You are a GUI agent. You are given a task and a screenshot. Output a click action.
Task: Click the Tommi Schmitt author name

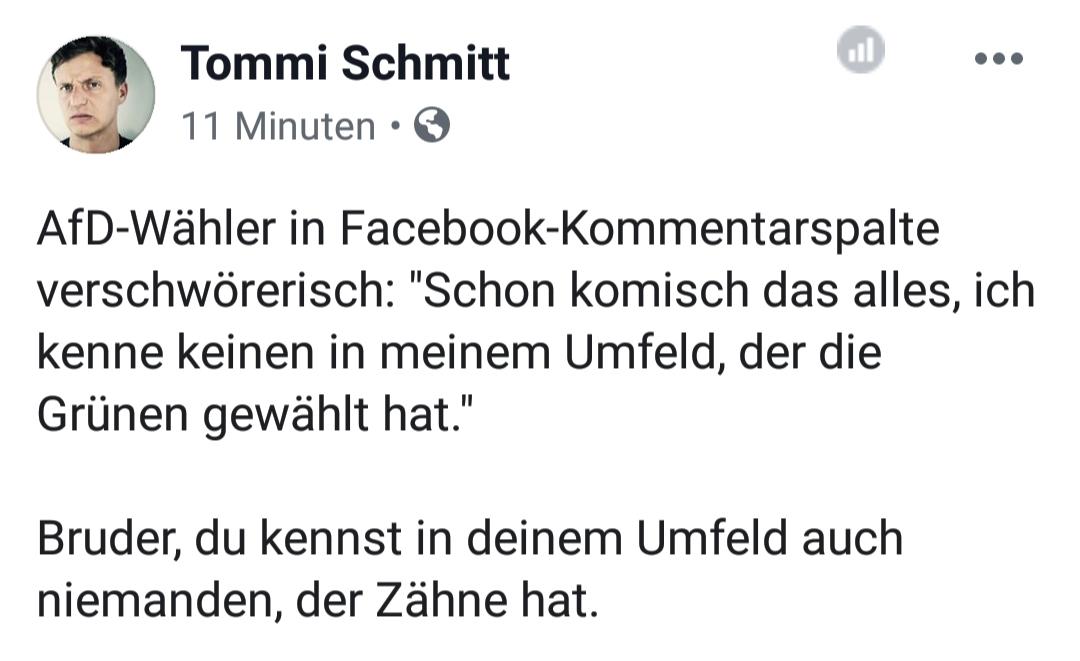pos(345,64)
